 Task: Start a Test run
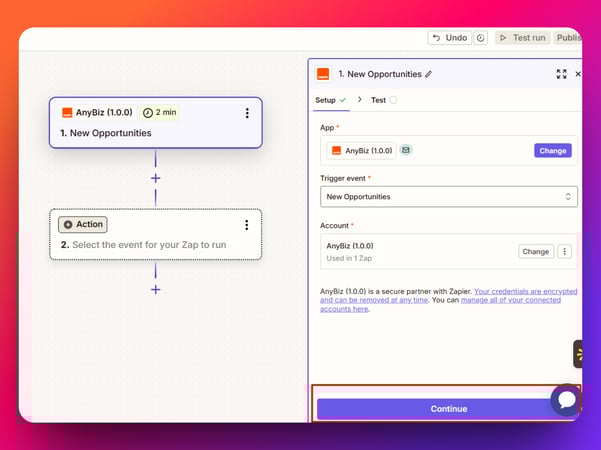(523, 38)
